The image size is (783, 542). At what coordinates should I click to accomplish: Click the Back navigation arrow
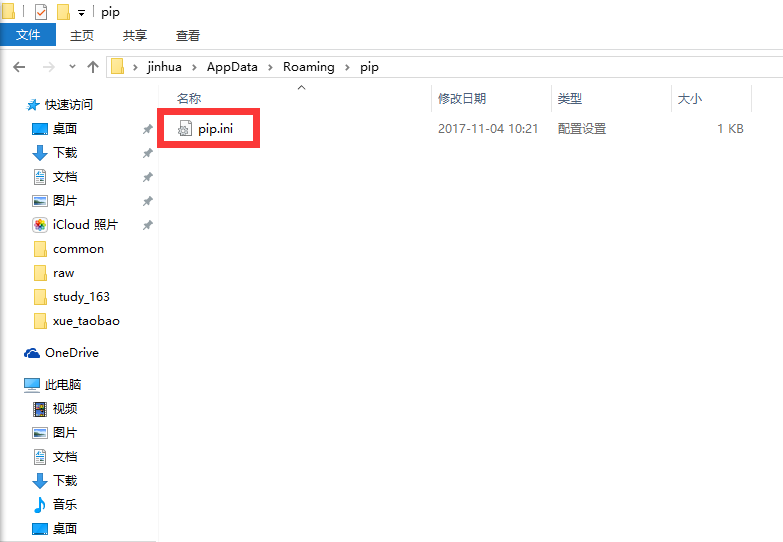19,67
